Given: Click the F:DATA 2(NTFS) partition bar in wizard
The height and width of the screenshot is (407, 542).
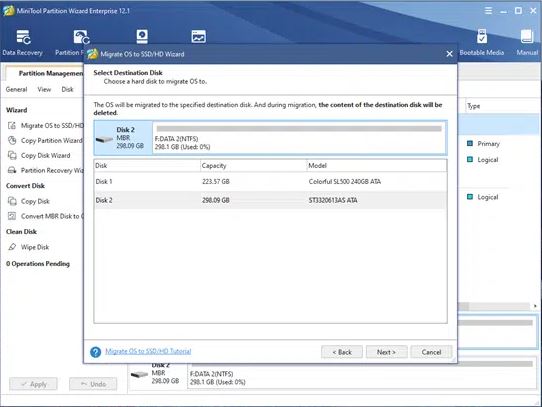Looking at the screenshot, I should pyautogui.click(x=299, y=138).
